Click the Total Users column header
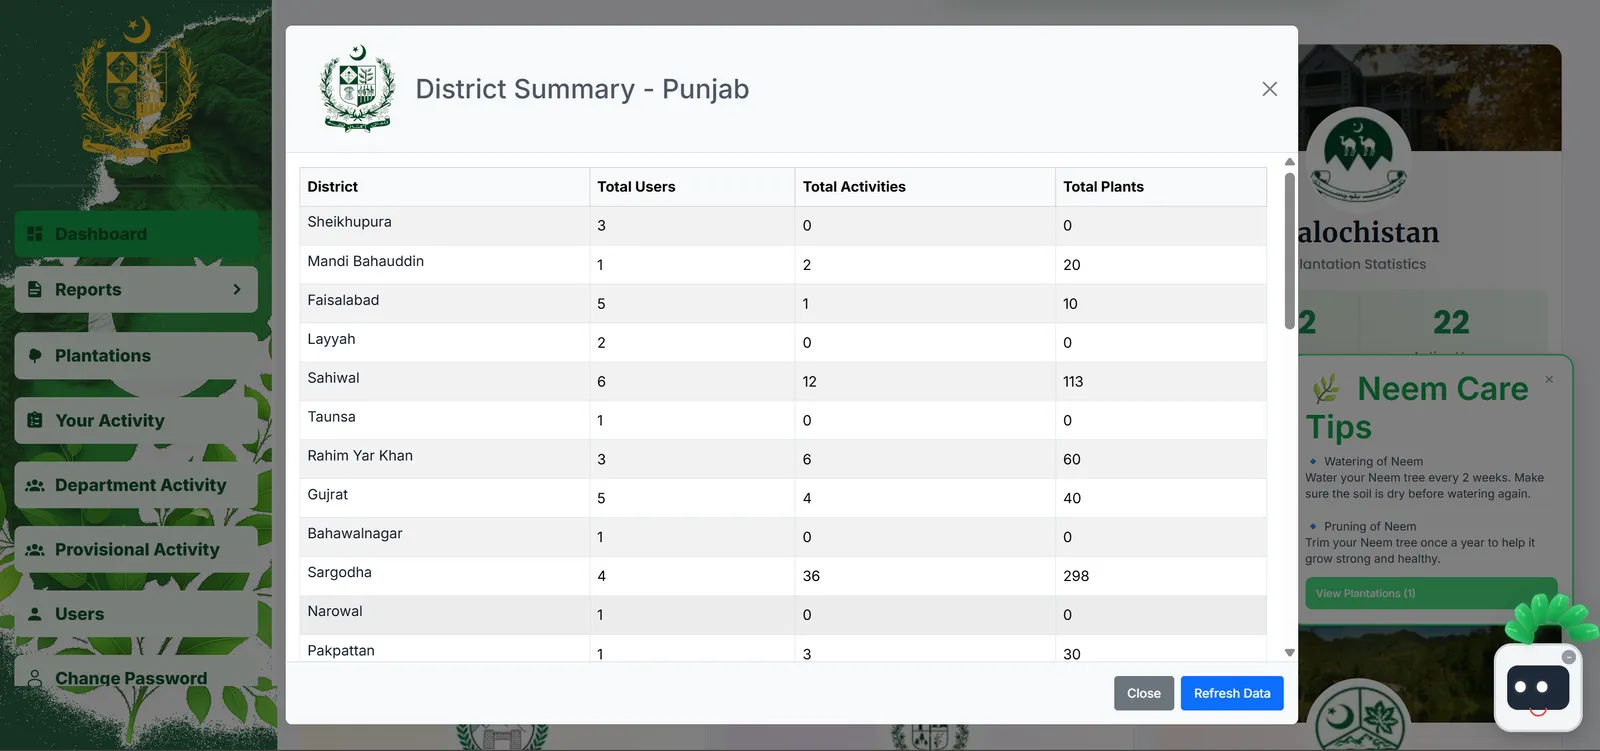The height and width of the screenshot is (751, 1600). click(x=692, y=187)
